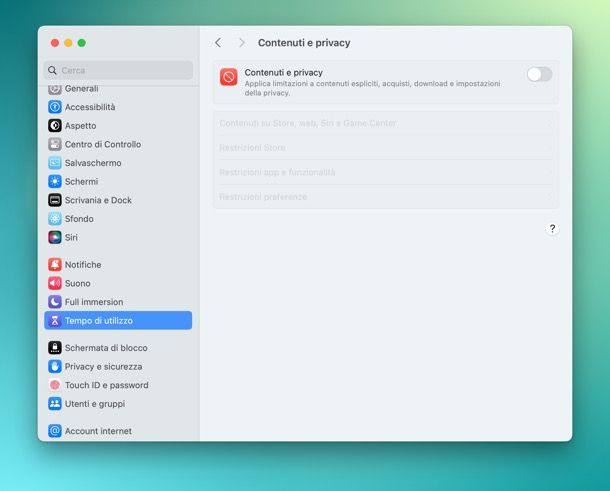Open the Restrizioni Store row
Viewport: 610px width, 491px height.
[x=386, y=148]
